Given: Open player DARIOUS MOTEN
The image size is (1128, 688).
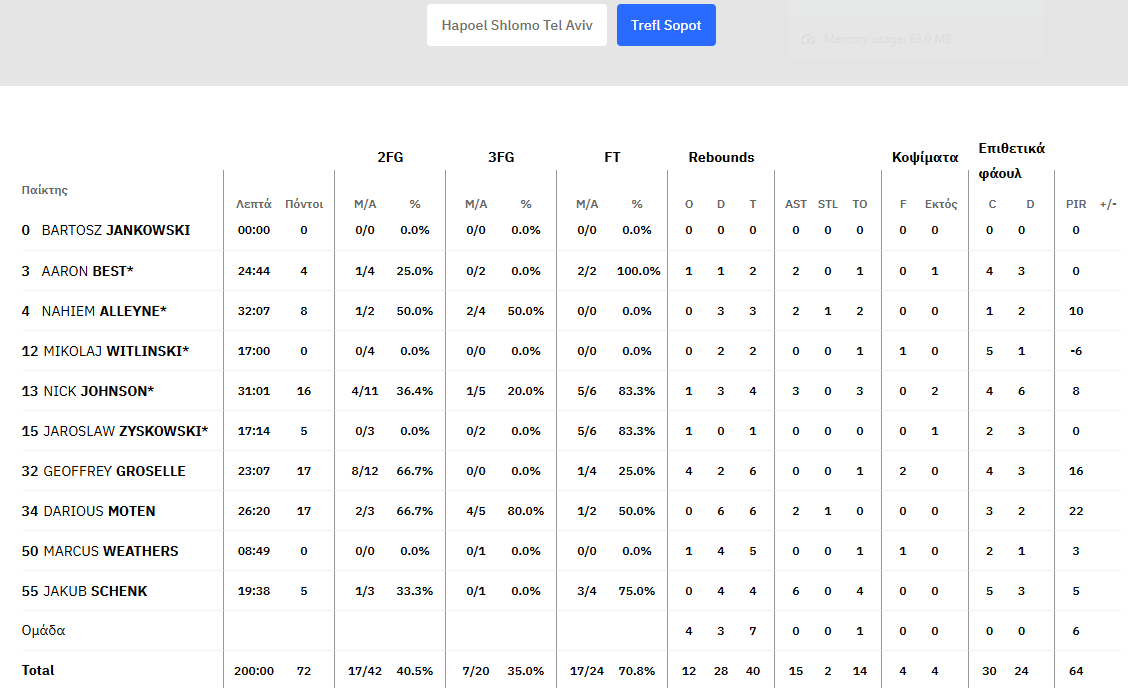Looking at the screenshot, I should pos(99,511).
